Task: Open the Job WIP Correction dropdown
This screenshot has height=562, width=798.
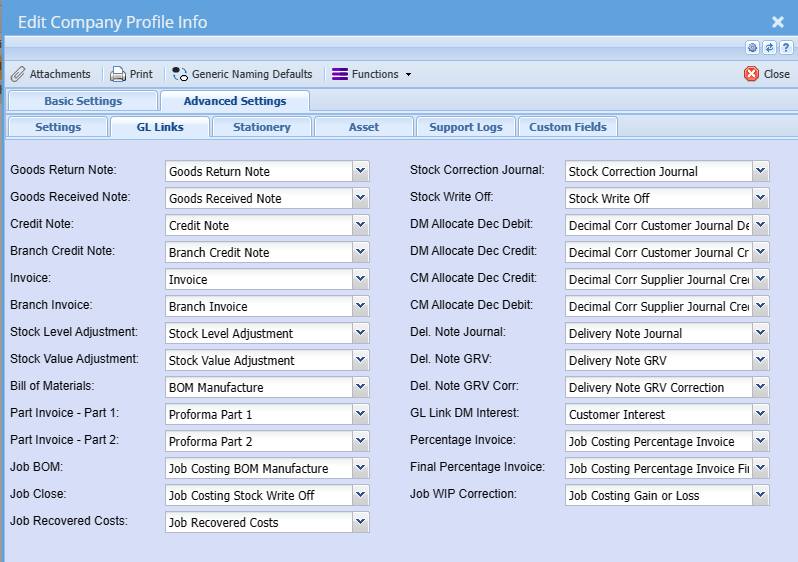Action: click(x=761, y=495)
